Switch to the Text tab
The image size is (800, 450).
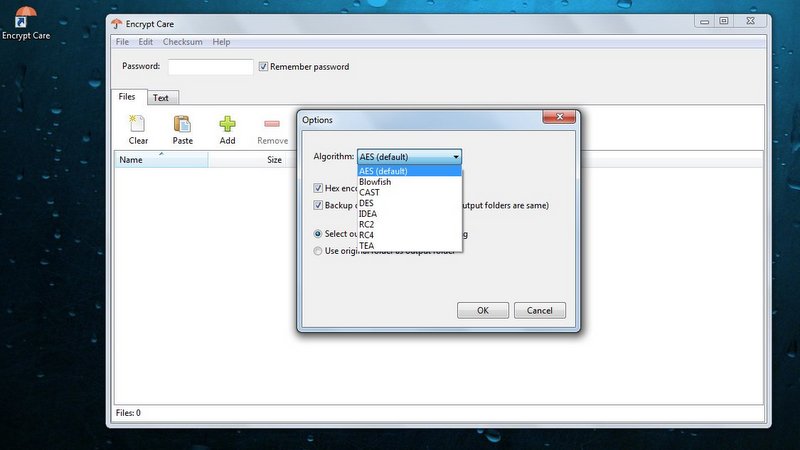(x=161, y=97)
